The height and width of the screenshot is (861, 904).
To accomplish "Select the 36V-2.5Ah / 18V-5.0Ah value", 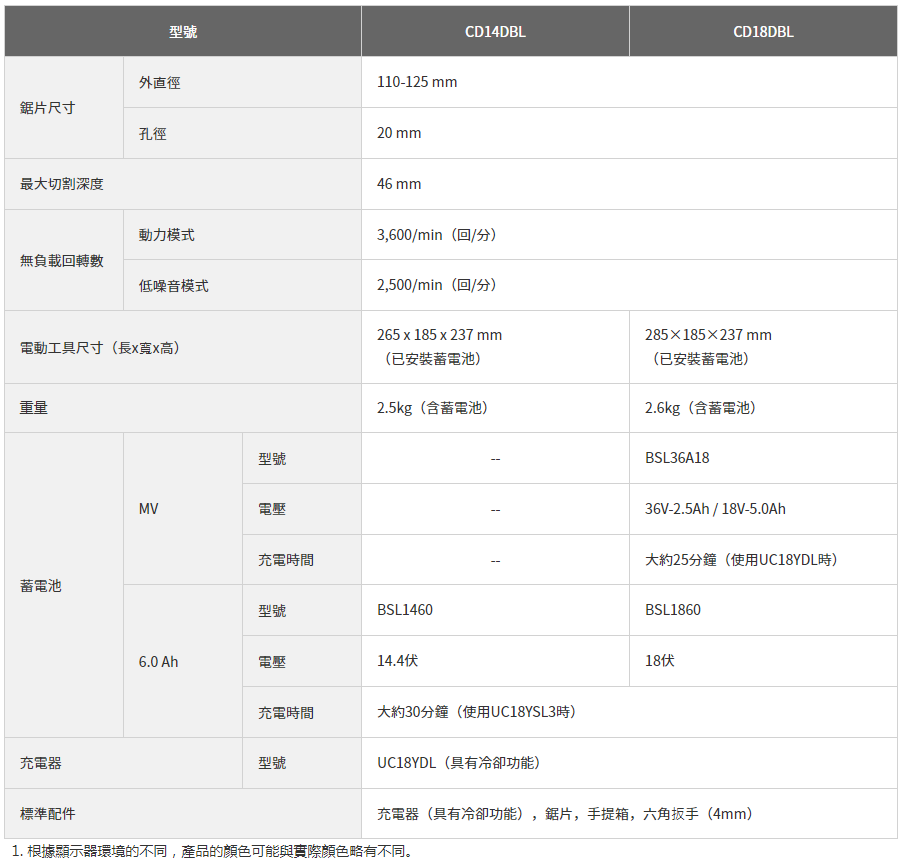I will (x=715, y=509).
